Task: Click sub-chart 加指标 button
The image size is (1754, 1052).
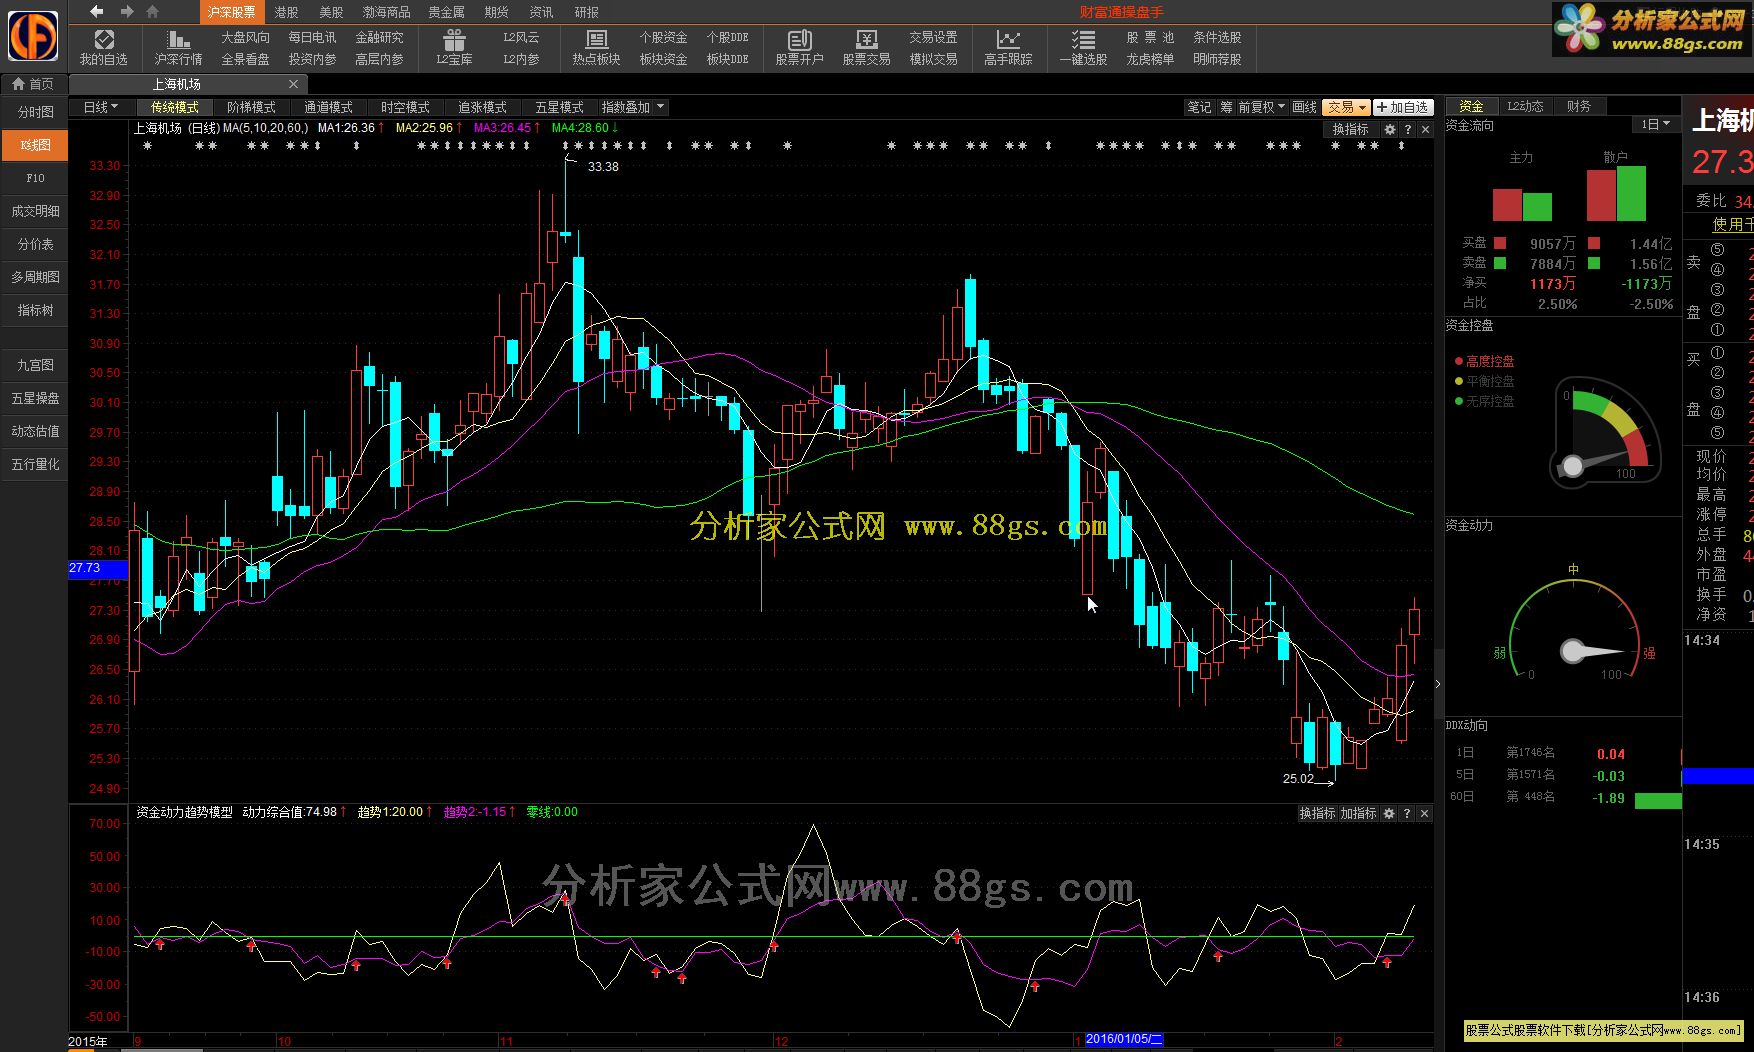Action: [1359, 814]
